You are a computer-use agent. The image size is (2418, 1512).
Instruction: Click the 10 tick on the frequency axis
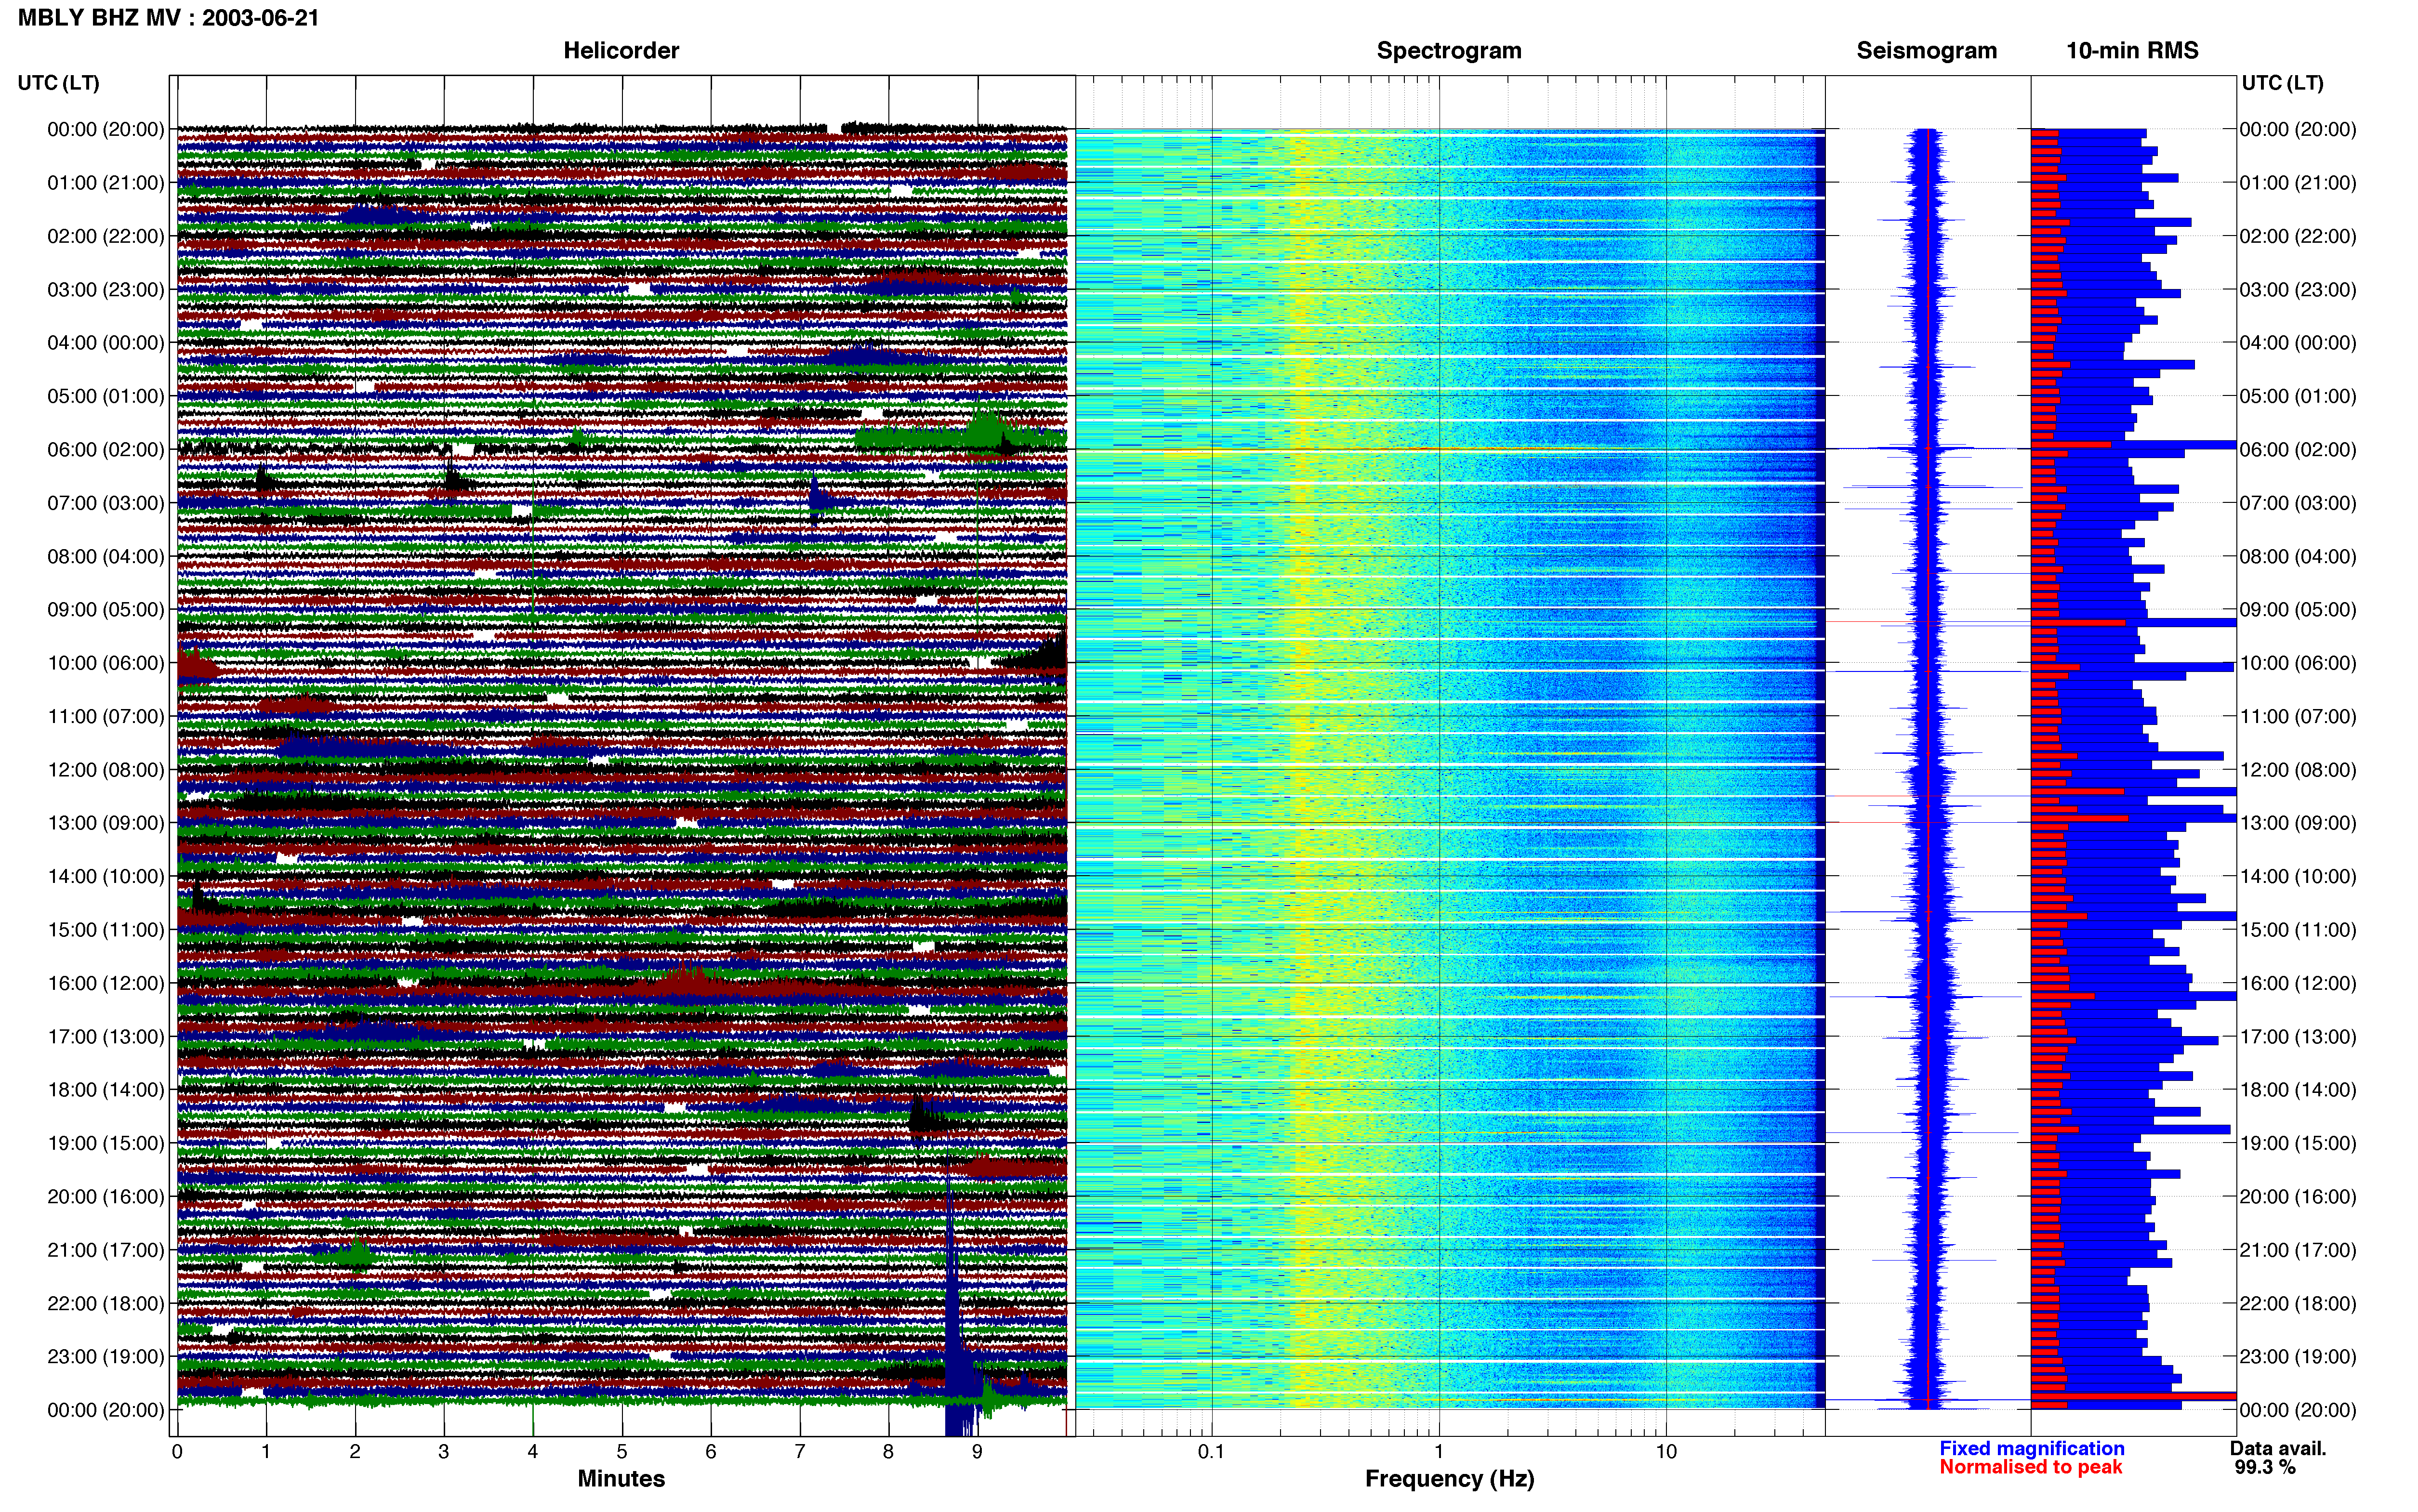coord(1666,1451)
